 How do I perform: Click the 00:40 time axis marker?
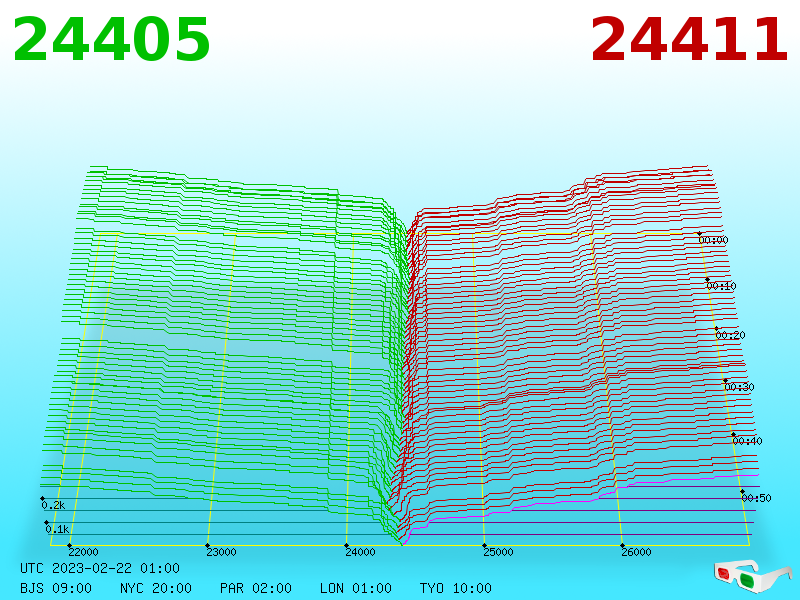pos(747,441)
